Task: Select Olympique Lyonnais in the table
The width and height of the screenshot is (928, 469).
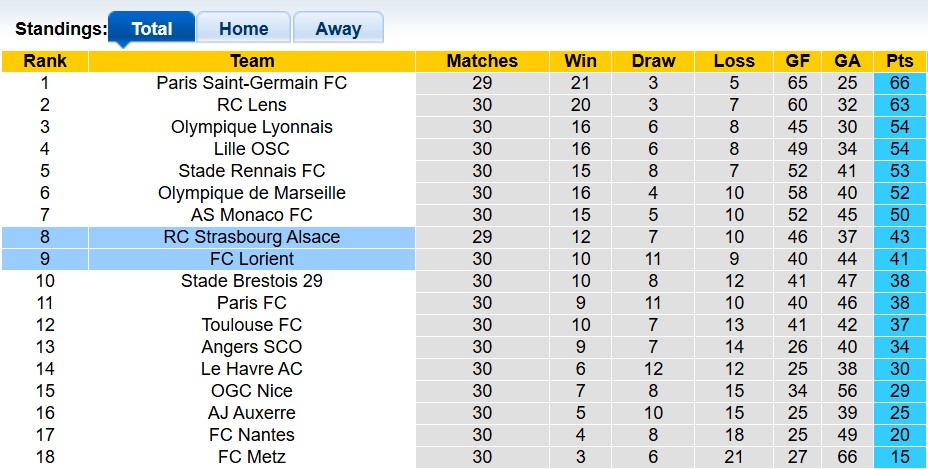Action: (252, 127)
